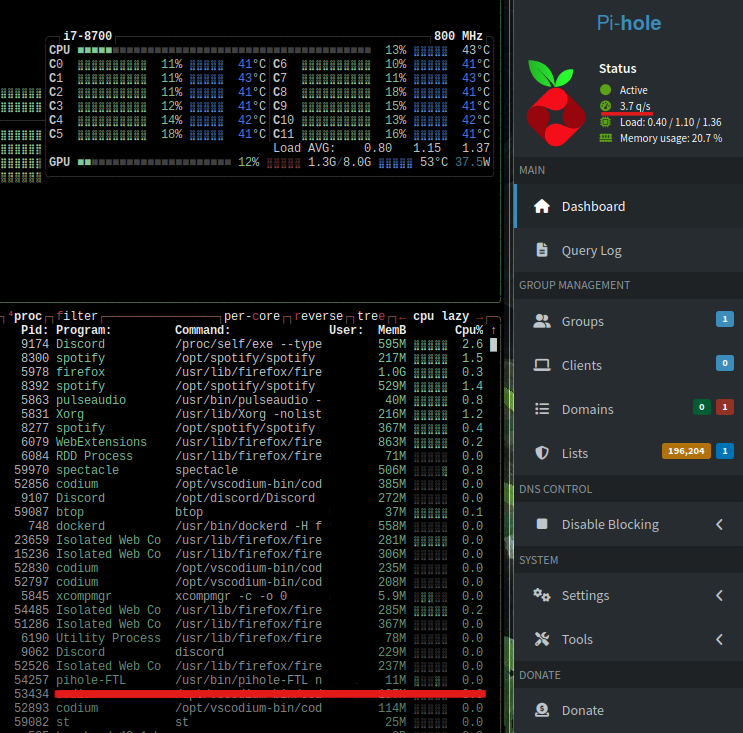Image resolution: width=743 pixels, height=733 pixels.
Task: Click the GPU usage bar in btop
Action: tap(154, 162)
